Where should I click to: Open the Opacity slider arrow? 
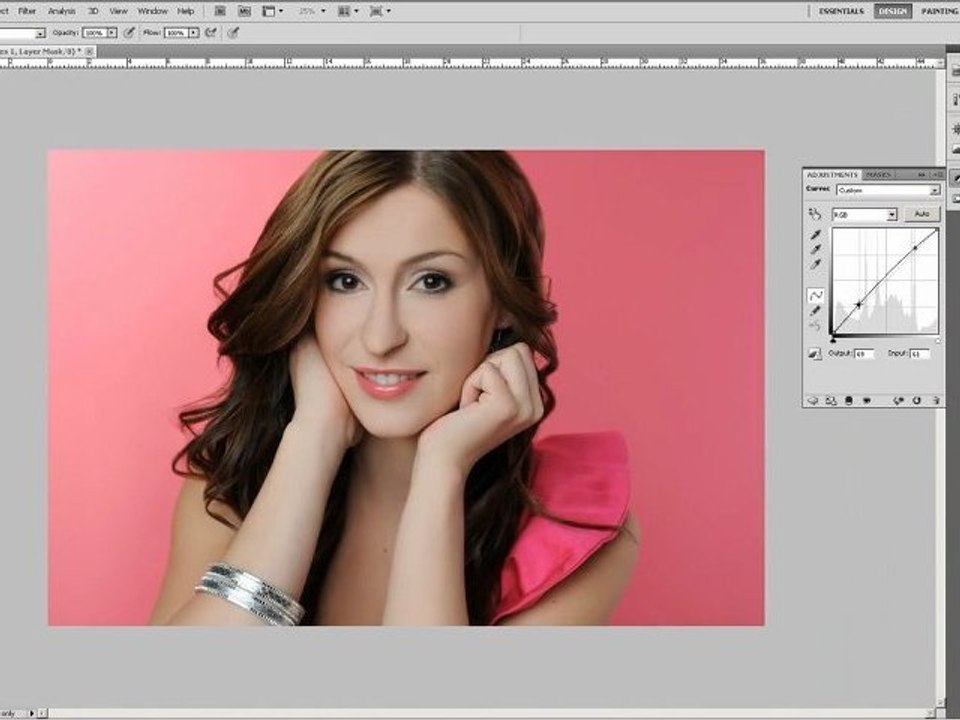pos(112,33)
